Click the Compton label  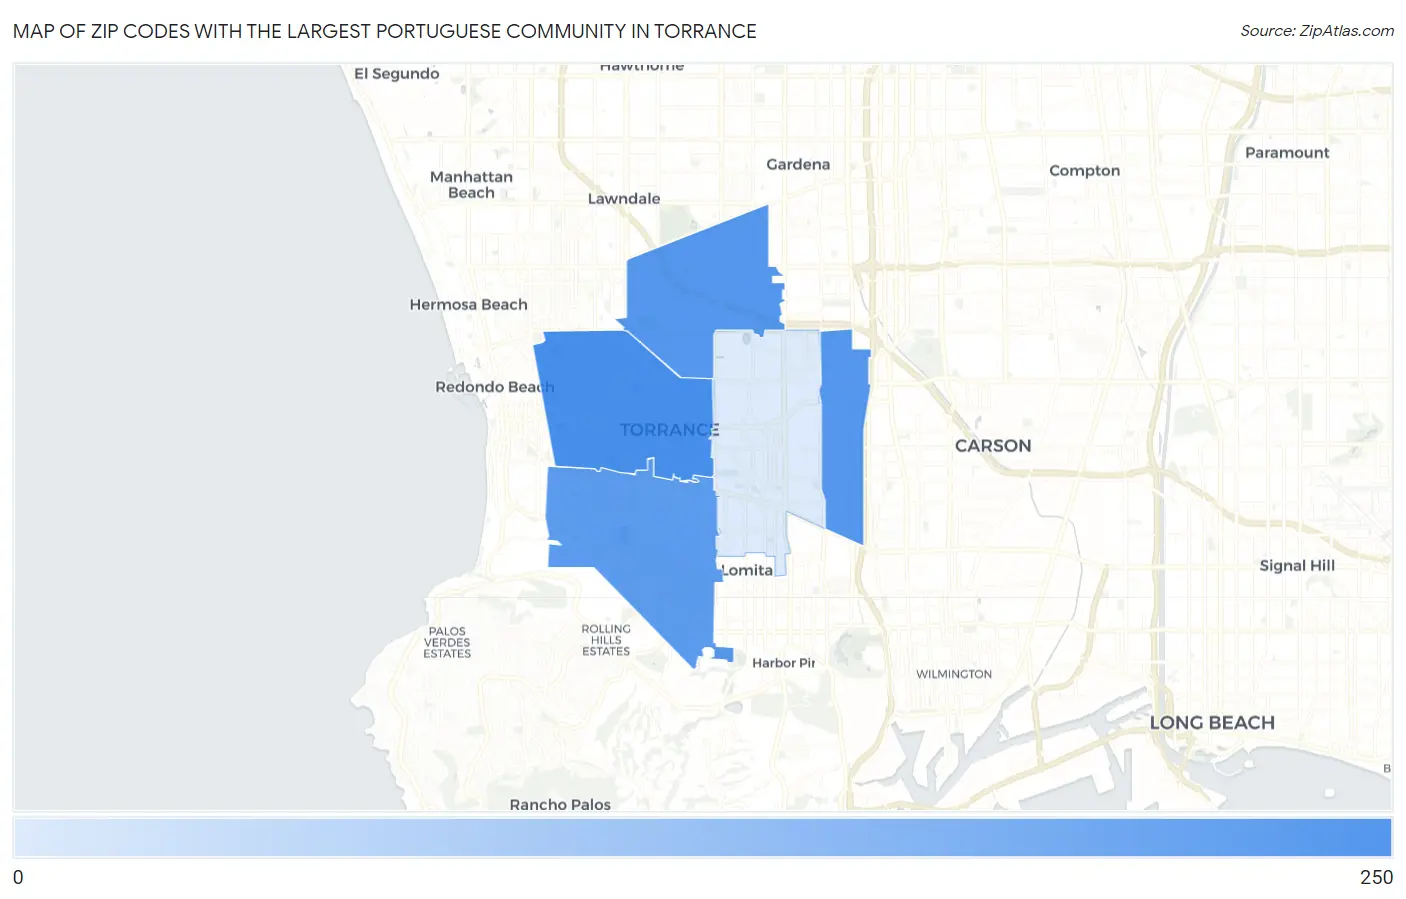pos(1084,171)
